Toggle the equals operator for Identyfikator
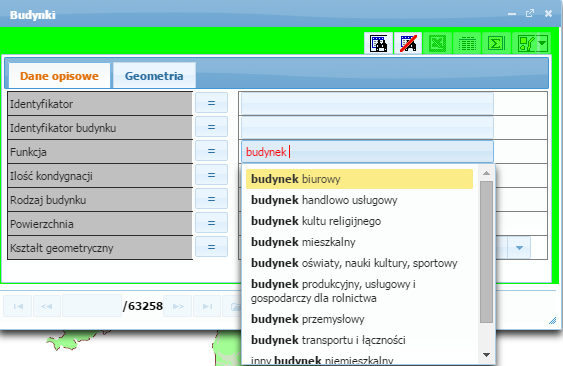The height and width of the screenshot is (366, 563). 211,103
